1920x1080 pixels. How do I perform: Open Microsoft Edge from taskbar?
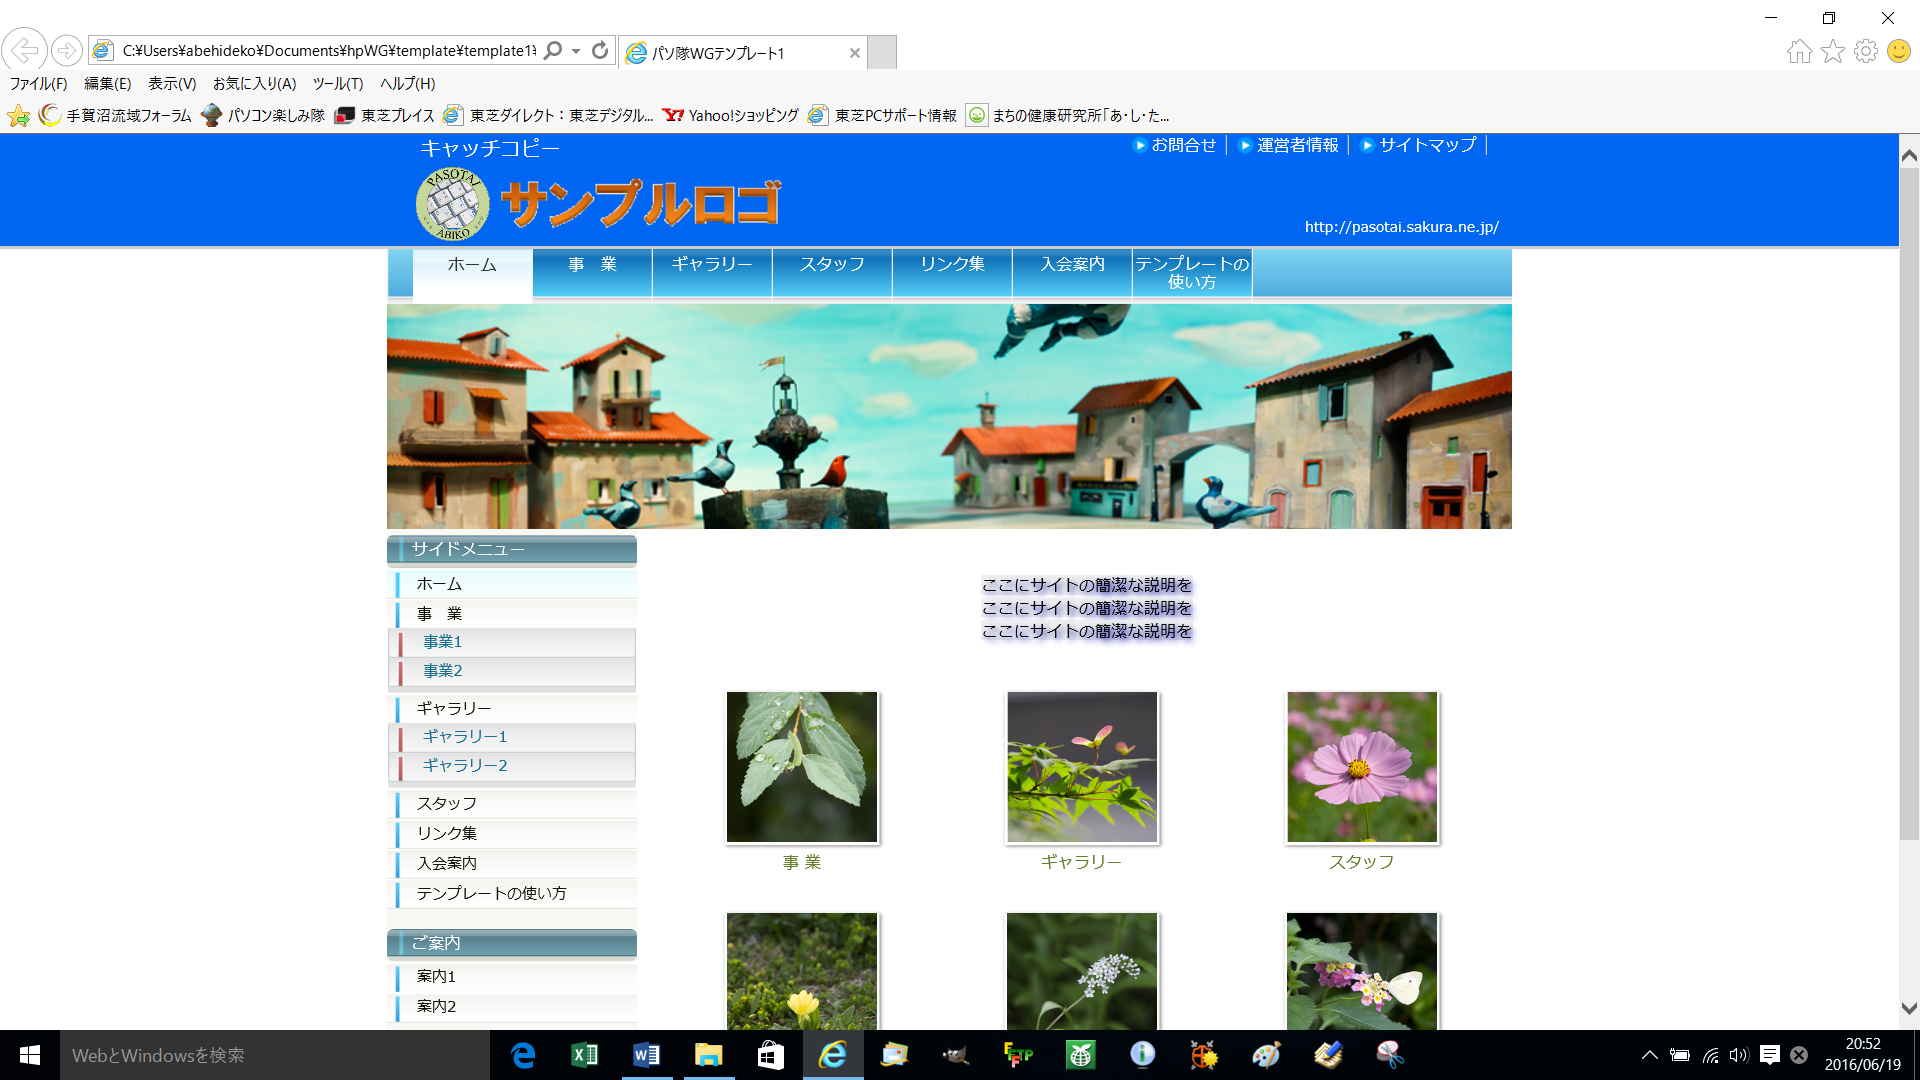click(x=523, y=1055)
